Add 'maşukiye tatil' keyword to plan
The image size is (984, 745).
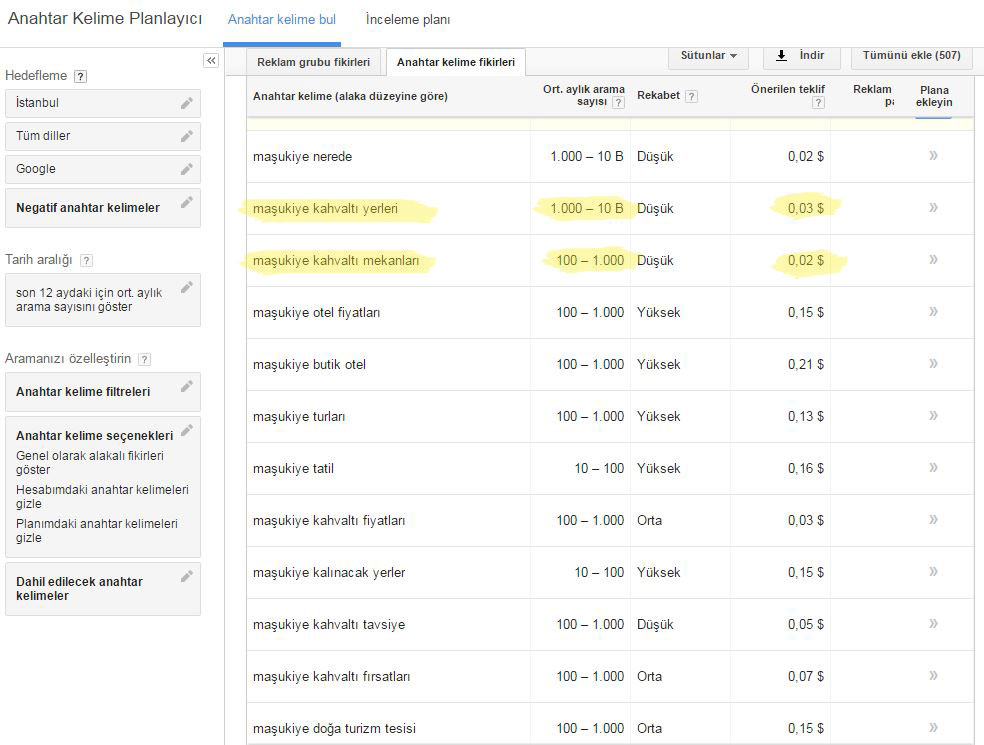pyautogui.click(x=933, y=467)
